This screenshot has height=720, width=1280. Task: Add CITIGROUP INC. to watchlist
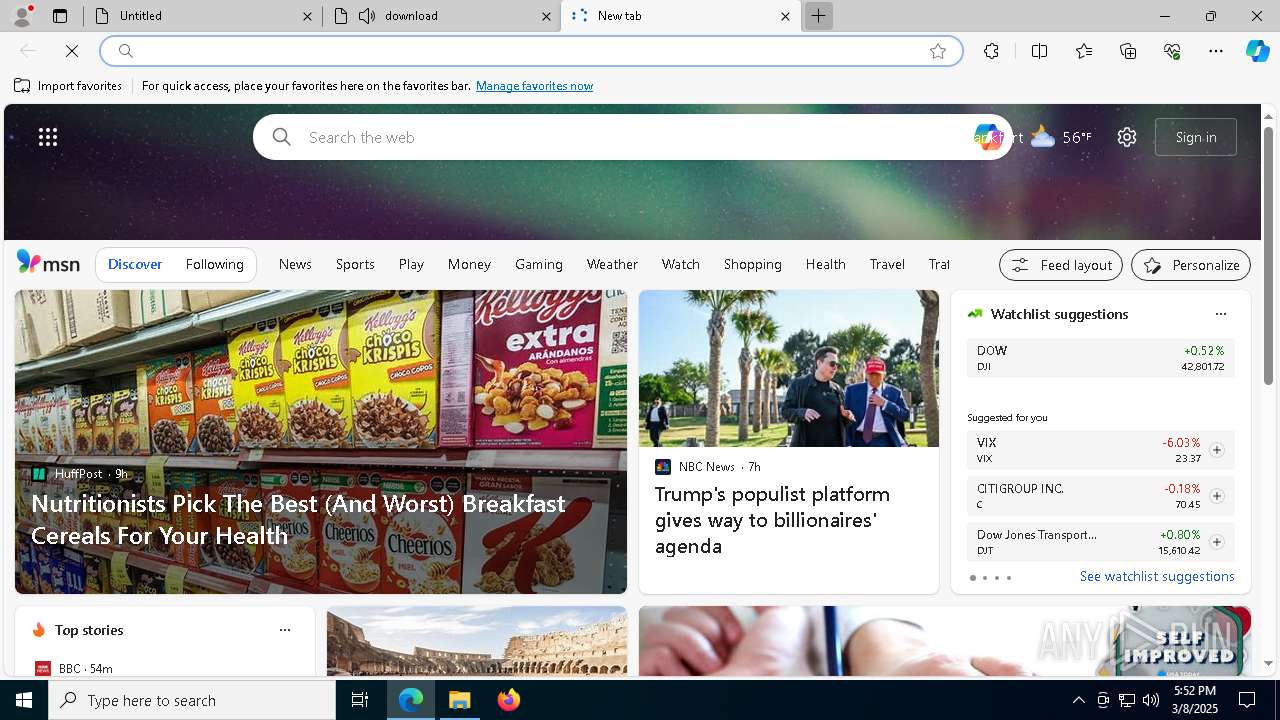(x=1216, y=496)
